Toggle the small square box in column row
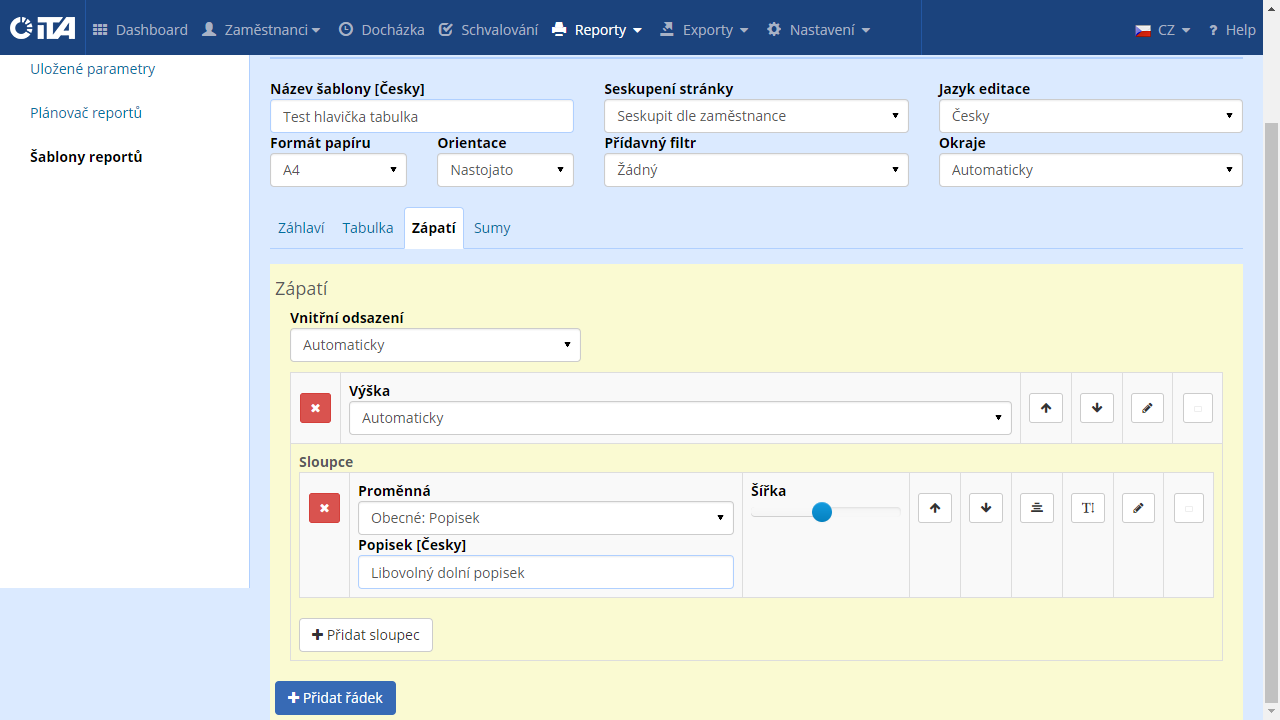This screenshot has height=720, width=1280. click(1188, 508)
